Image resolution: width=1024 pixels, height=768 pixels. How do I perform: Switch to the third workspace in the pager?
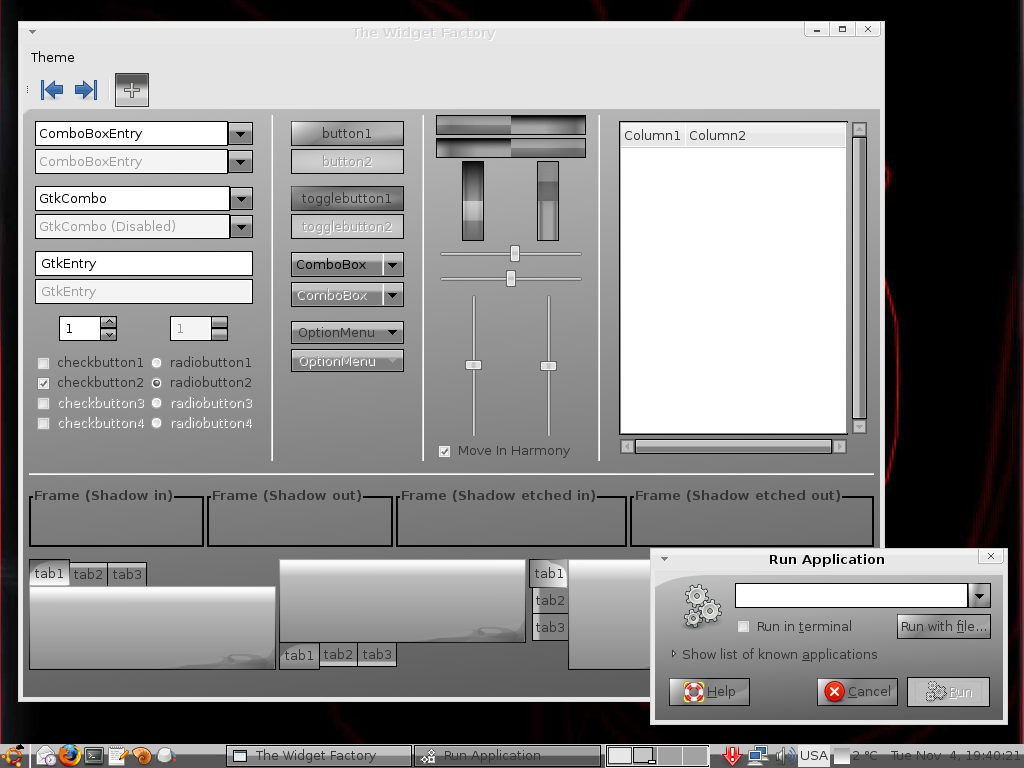(x=669, y=756)
